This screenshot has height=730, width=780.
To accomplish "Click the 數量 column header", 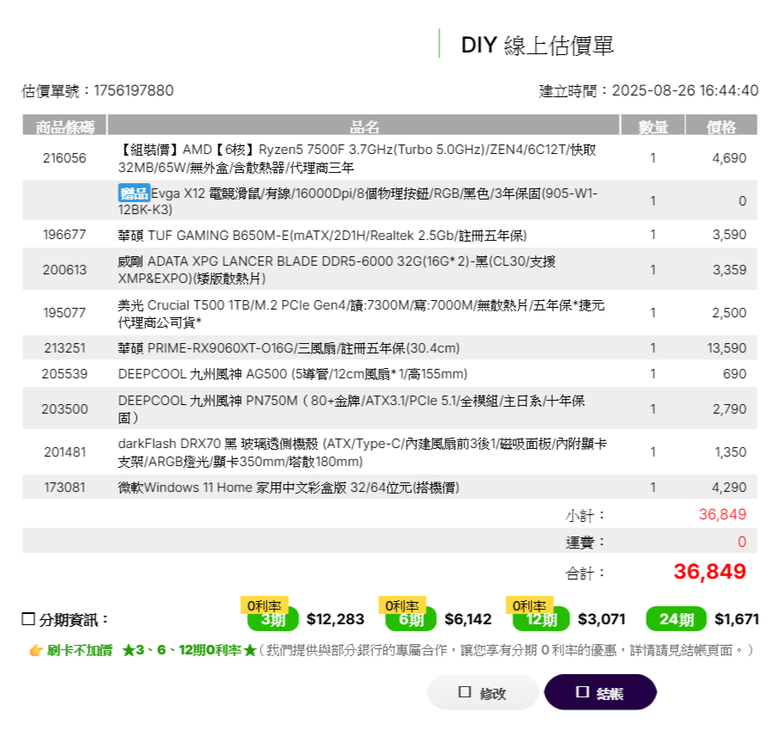I will click(x=653, y=125).
